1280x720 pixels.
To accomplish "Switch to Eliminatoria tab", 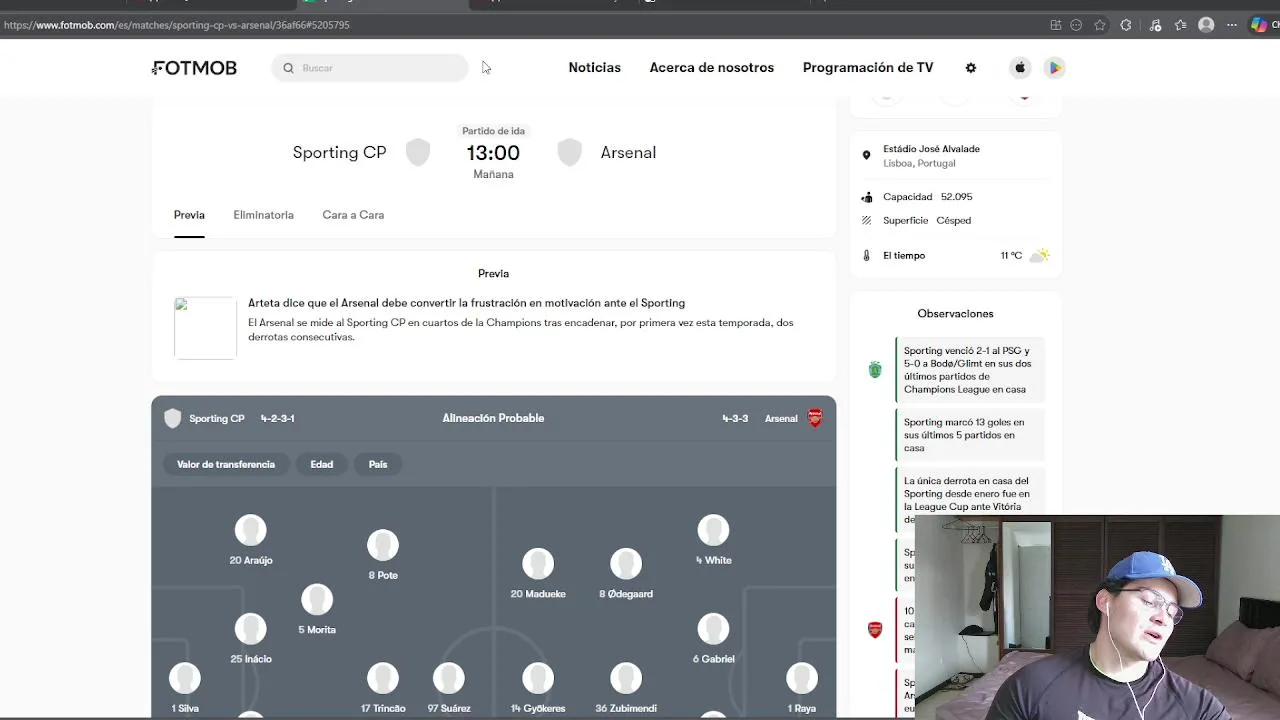I will pos(263,215).
